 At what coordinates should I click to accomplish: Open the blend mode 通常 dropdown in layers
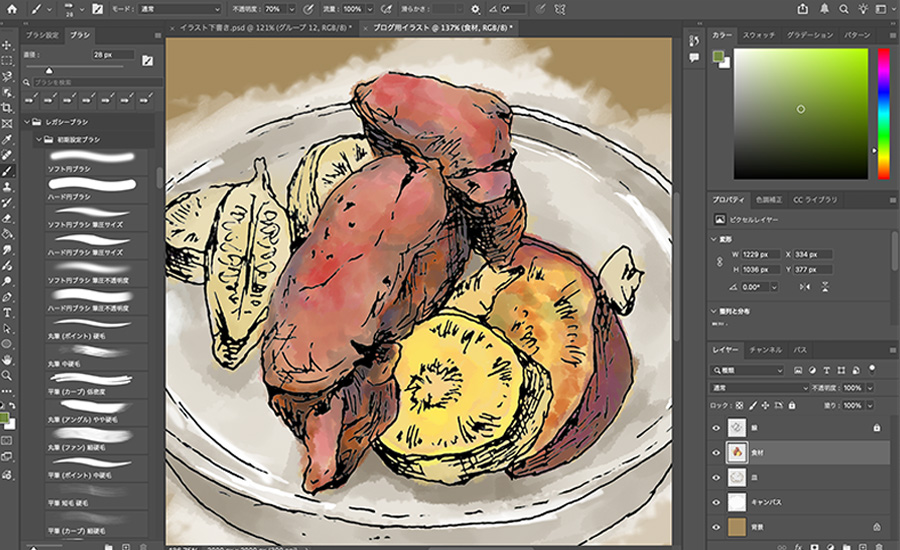[760, 388]
